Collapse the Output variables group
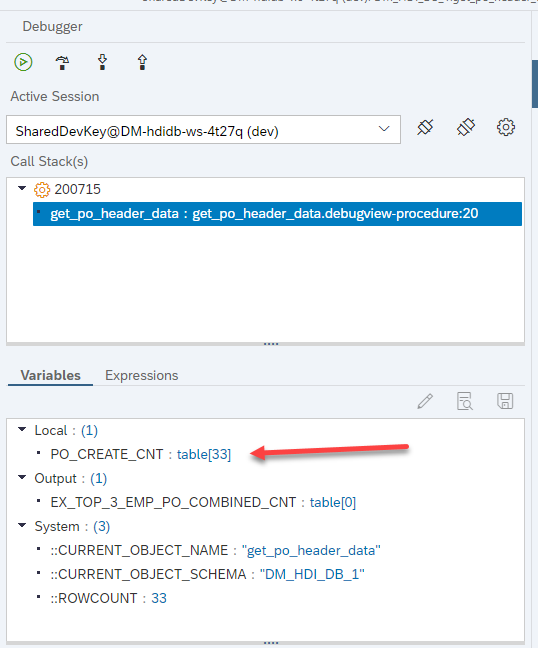Screen dimensions: 538x648 [x=22, y=478]
